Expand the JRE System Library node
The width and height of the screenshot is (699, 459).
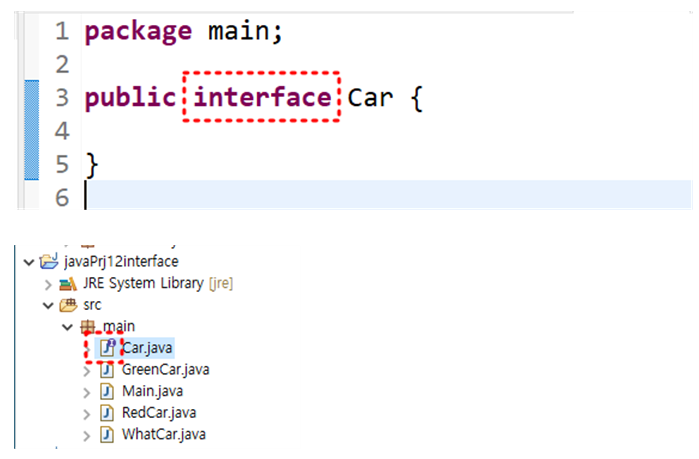pyautogui.click(x=48, y=284)
